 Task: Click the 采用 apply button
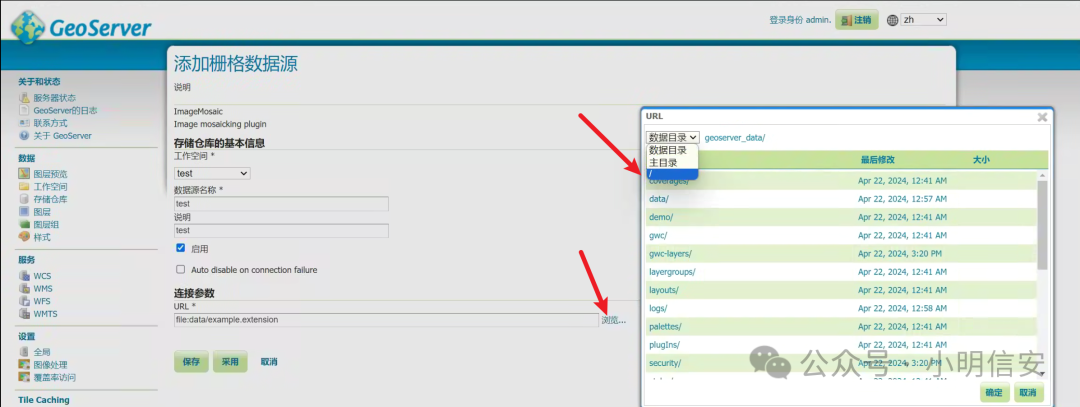230,362
